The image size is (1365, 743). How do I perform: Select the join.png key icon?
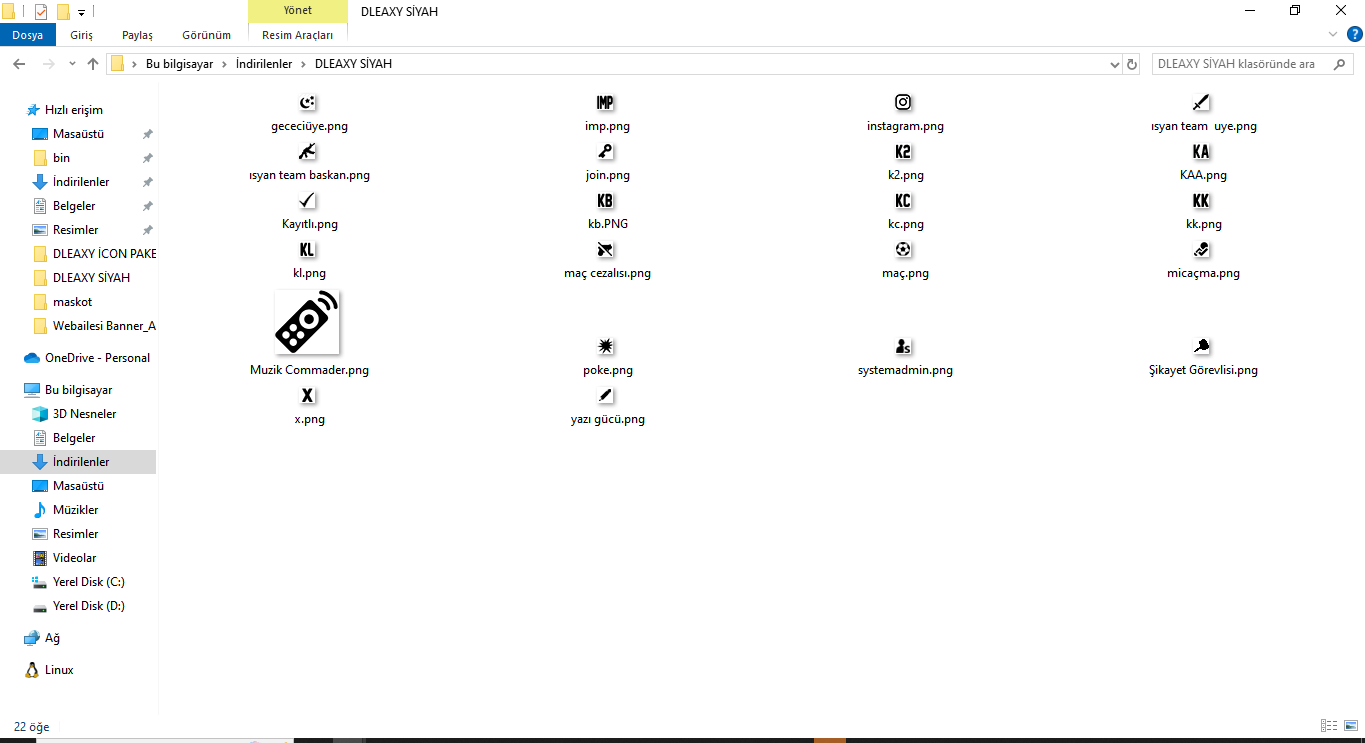click(606, 152)
